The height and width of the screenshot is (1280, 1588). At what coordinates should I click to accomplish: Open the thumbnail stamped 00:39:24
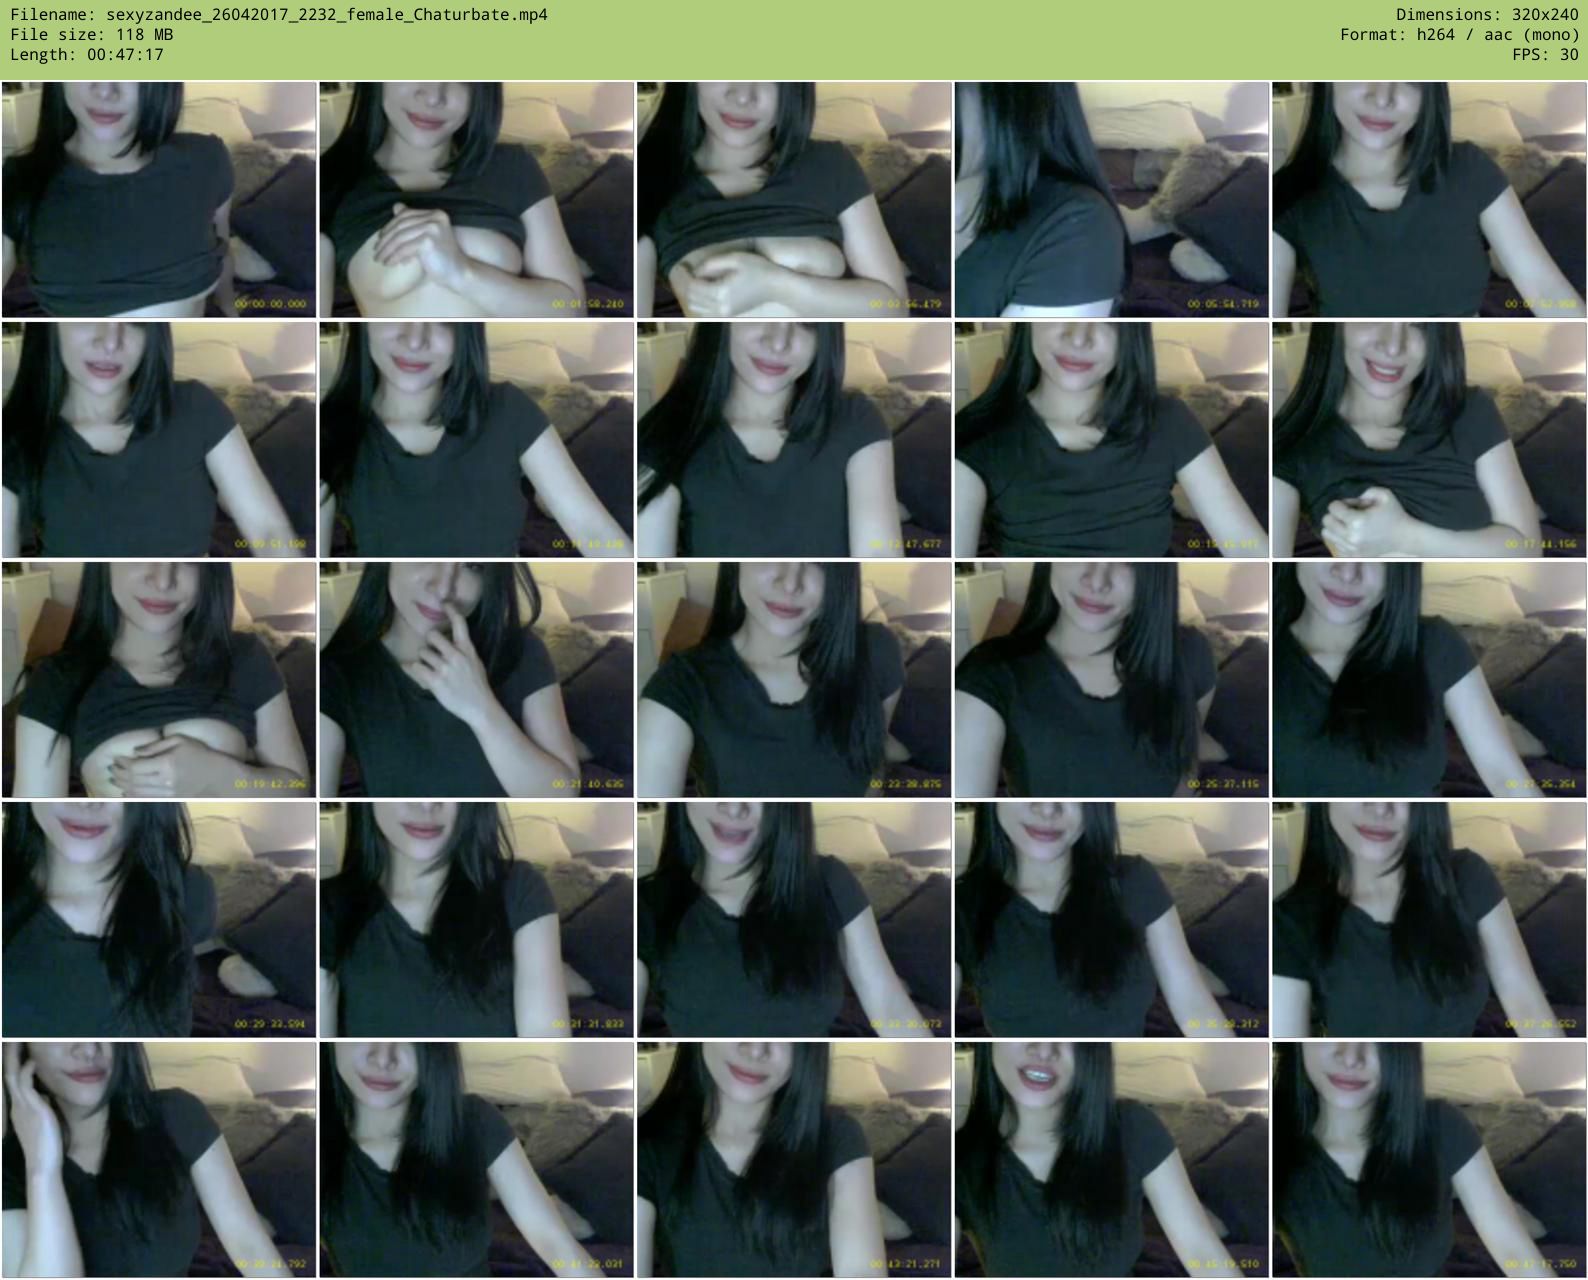pyautogui.click(x=159, y=1160)
